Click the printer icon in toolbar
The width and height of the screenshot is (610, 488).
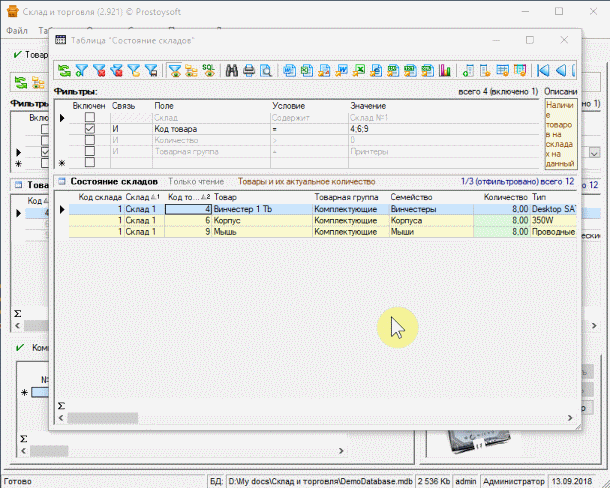(x=249, y=70)
